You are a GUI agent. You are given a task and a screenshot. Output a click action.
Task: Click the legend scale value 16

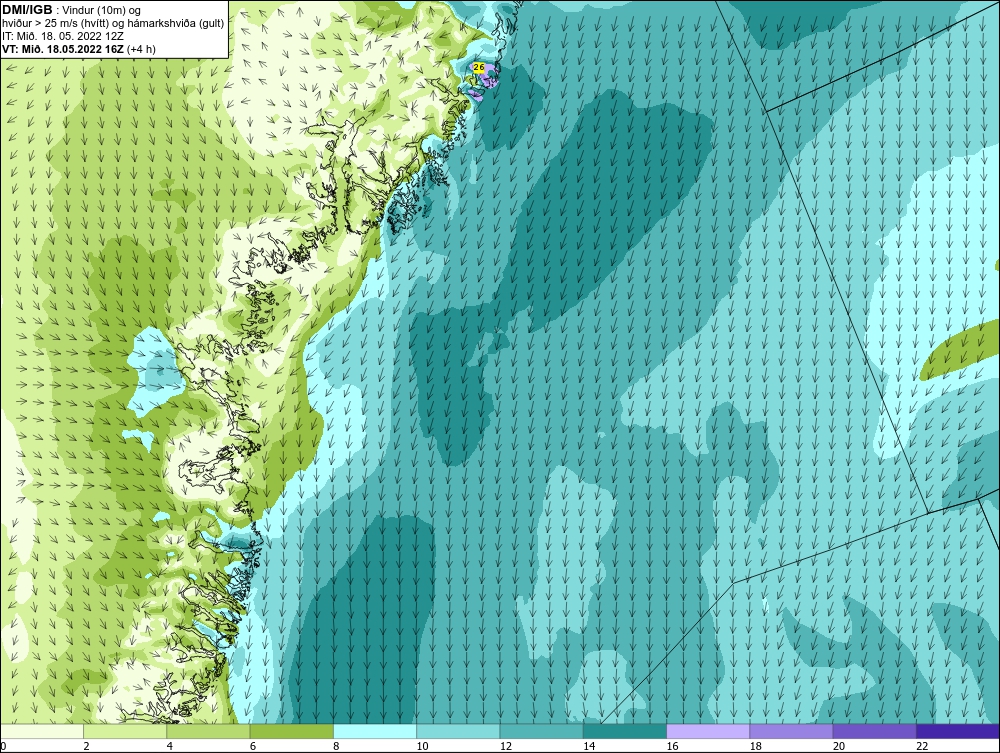click(672, 746)
